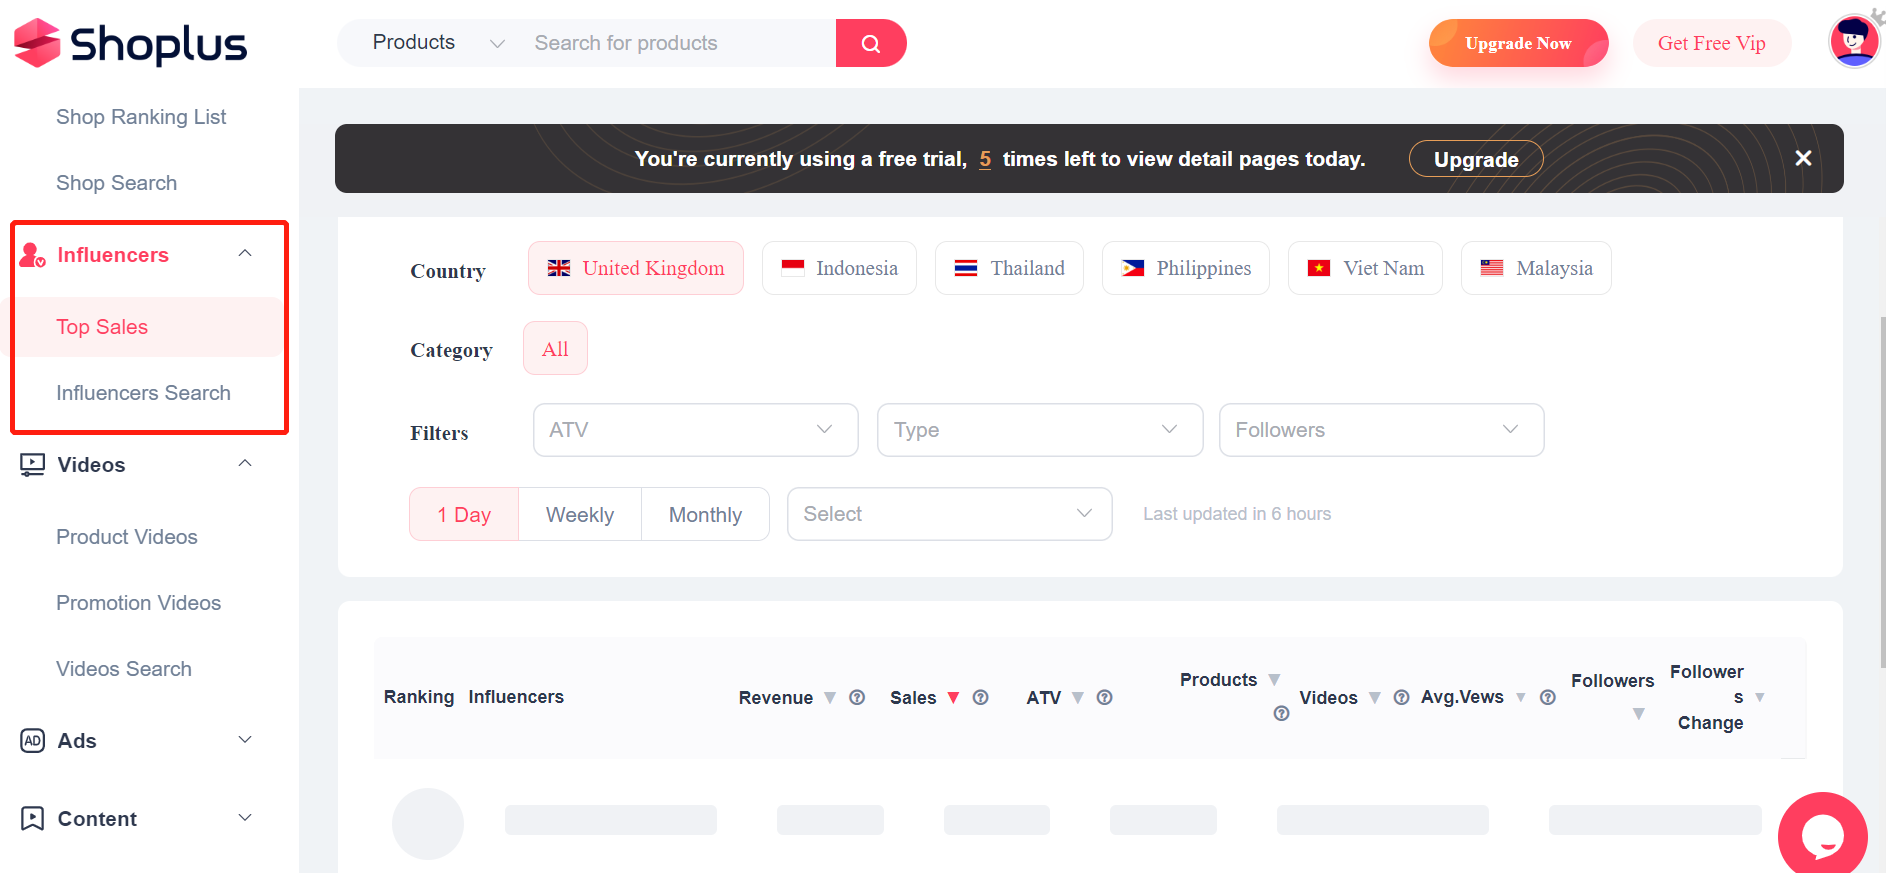Open the chat support bubble
This screenshot has height=873, width=1886.
click(x=1822, y=835)
